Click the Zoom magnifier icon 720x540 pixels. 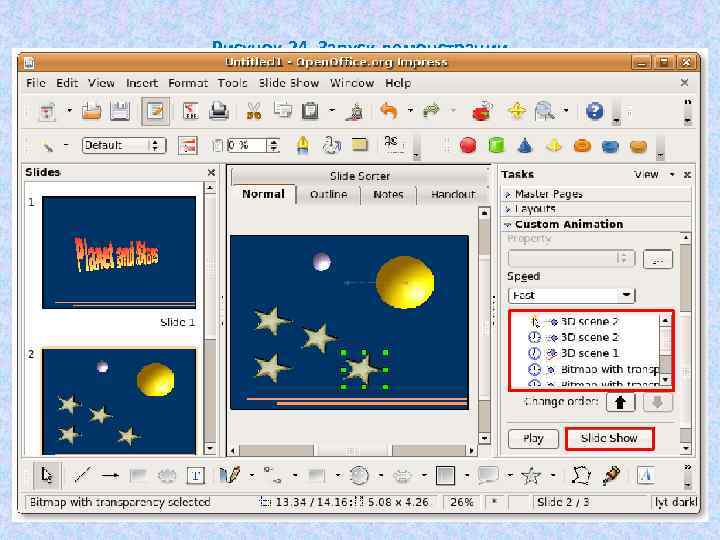pos(545,111)
